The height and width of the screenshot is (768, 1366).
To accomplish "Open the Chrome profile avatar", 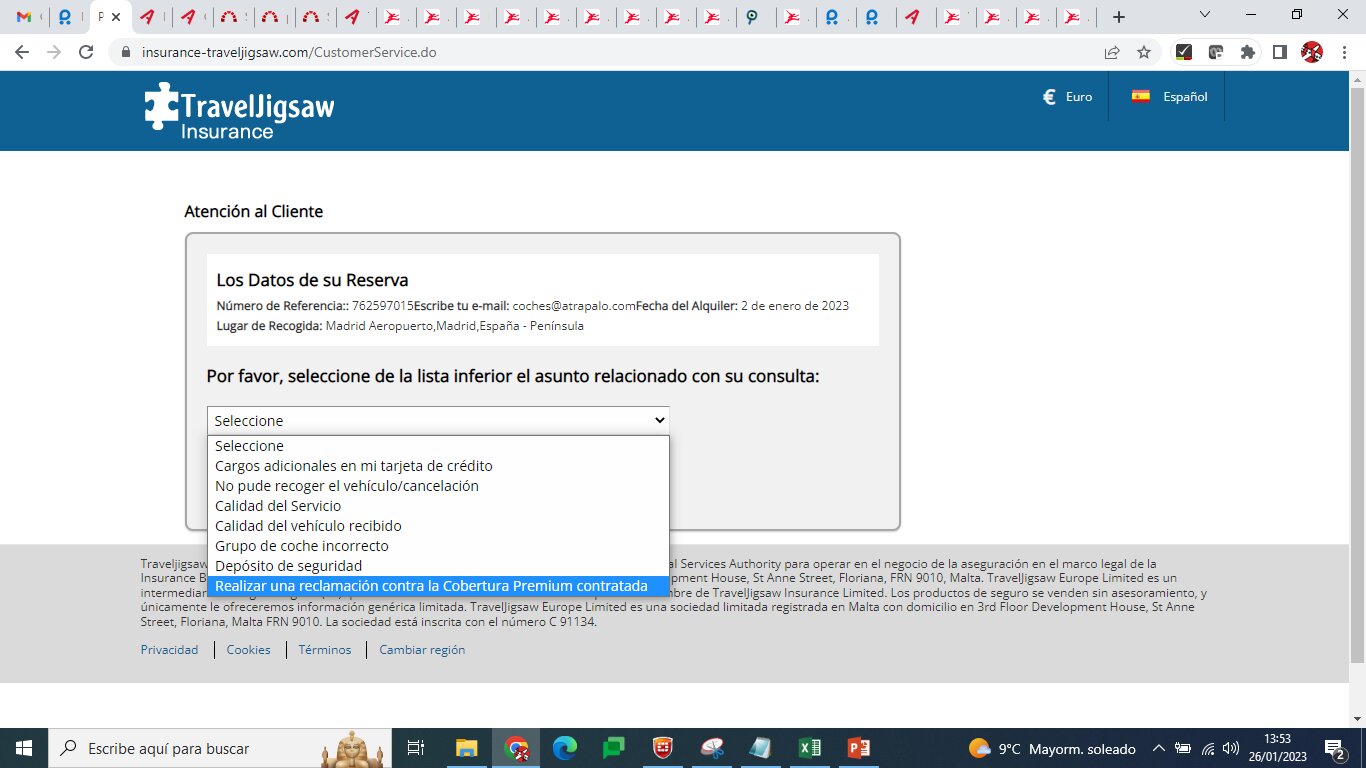I will [1312, 52].
